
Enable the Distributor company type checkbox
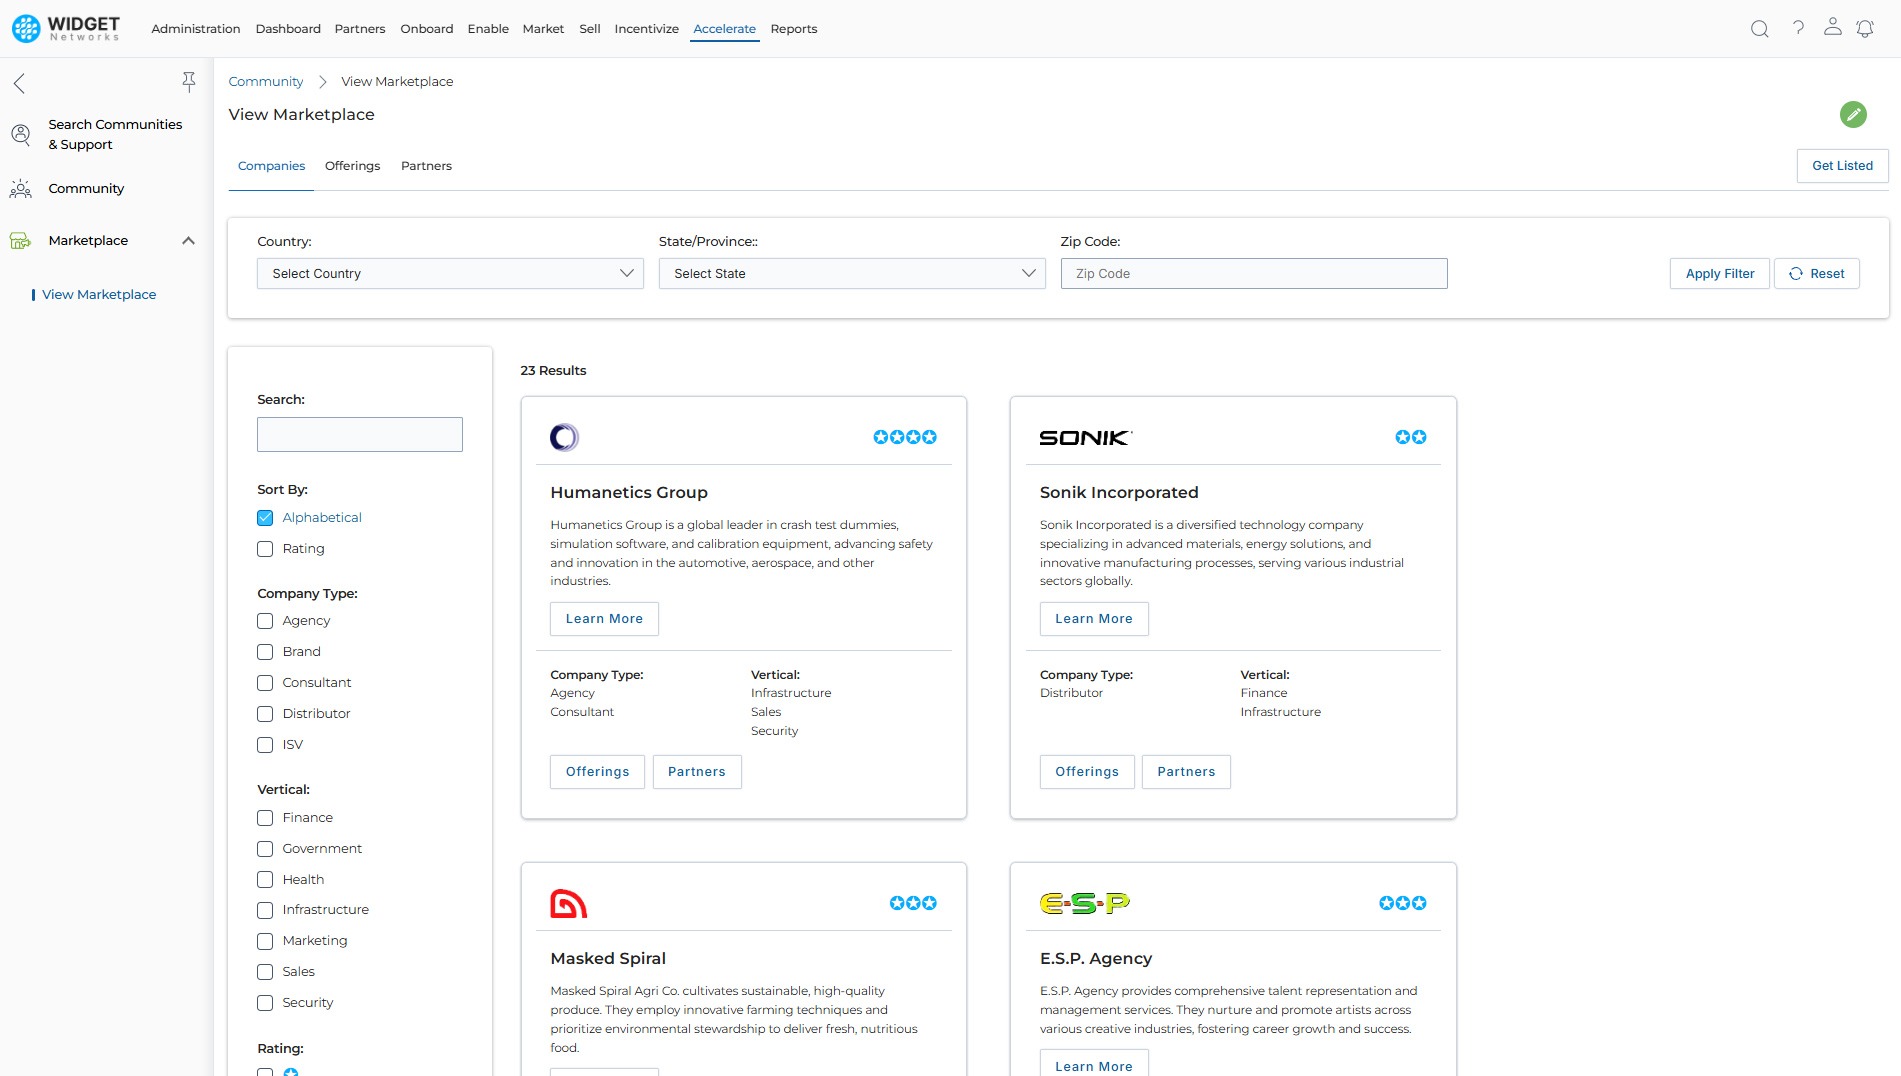point(265,714)
